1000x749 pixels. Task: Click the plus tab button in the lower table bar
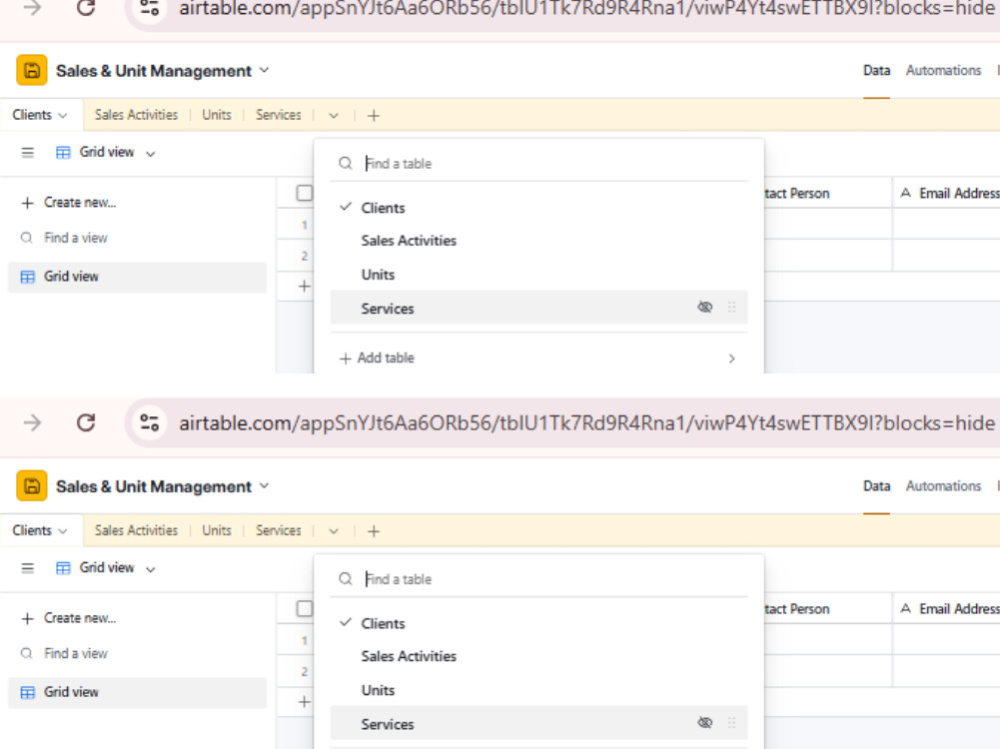pos(374,531)
